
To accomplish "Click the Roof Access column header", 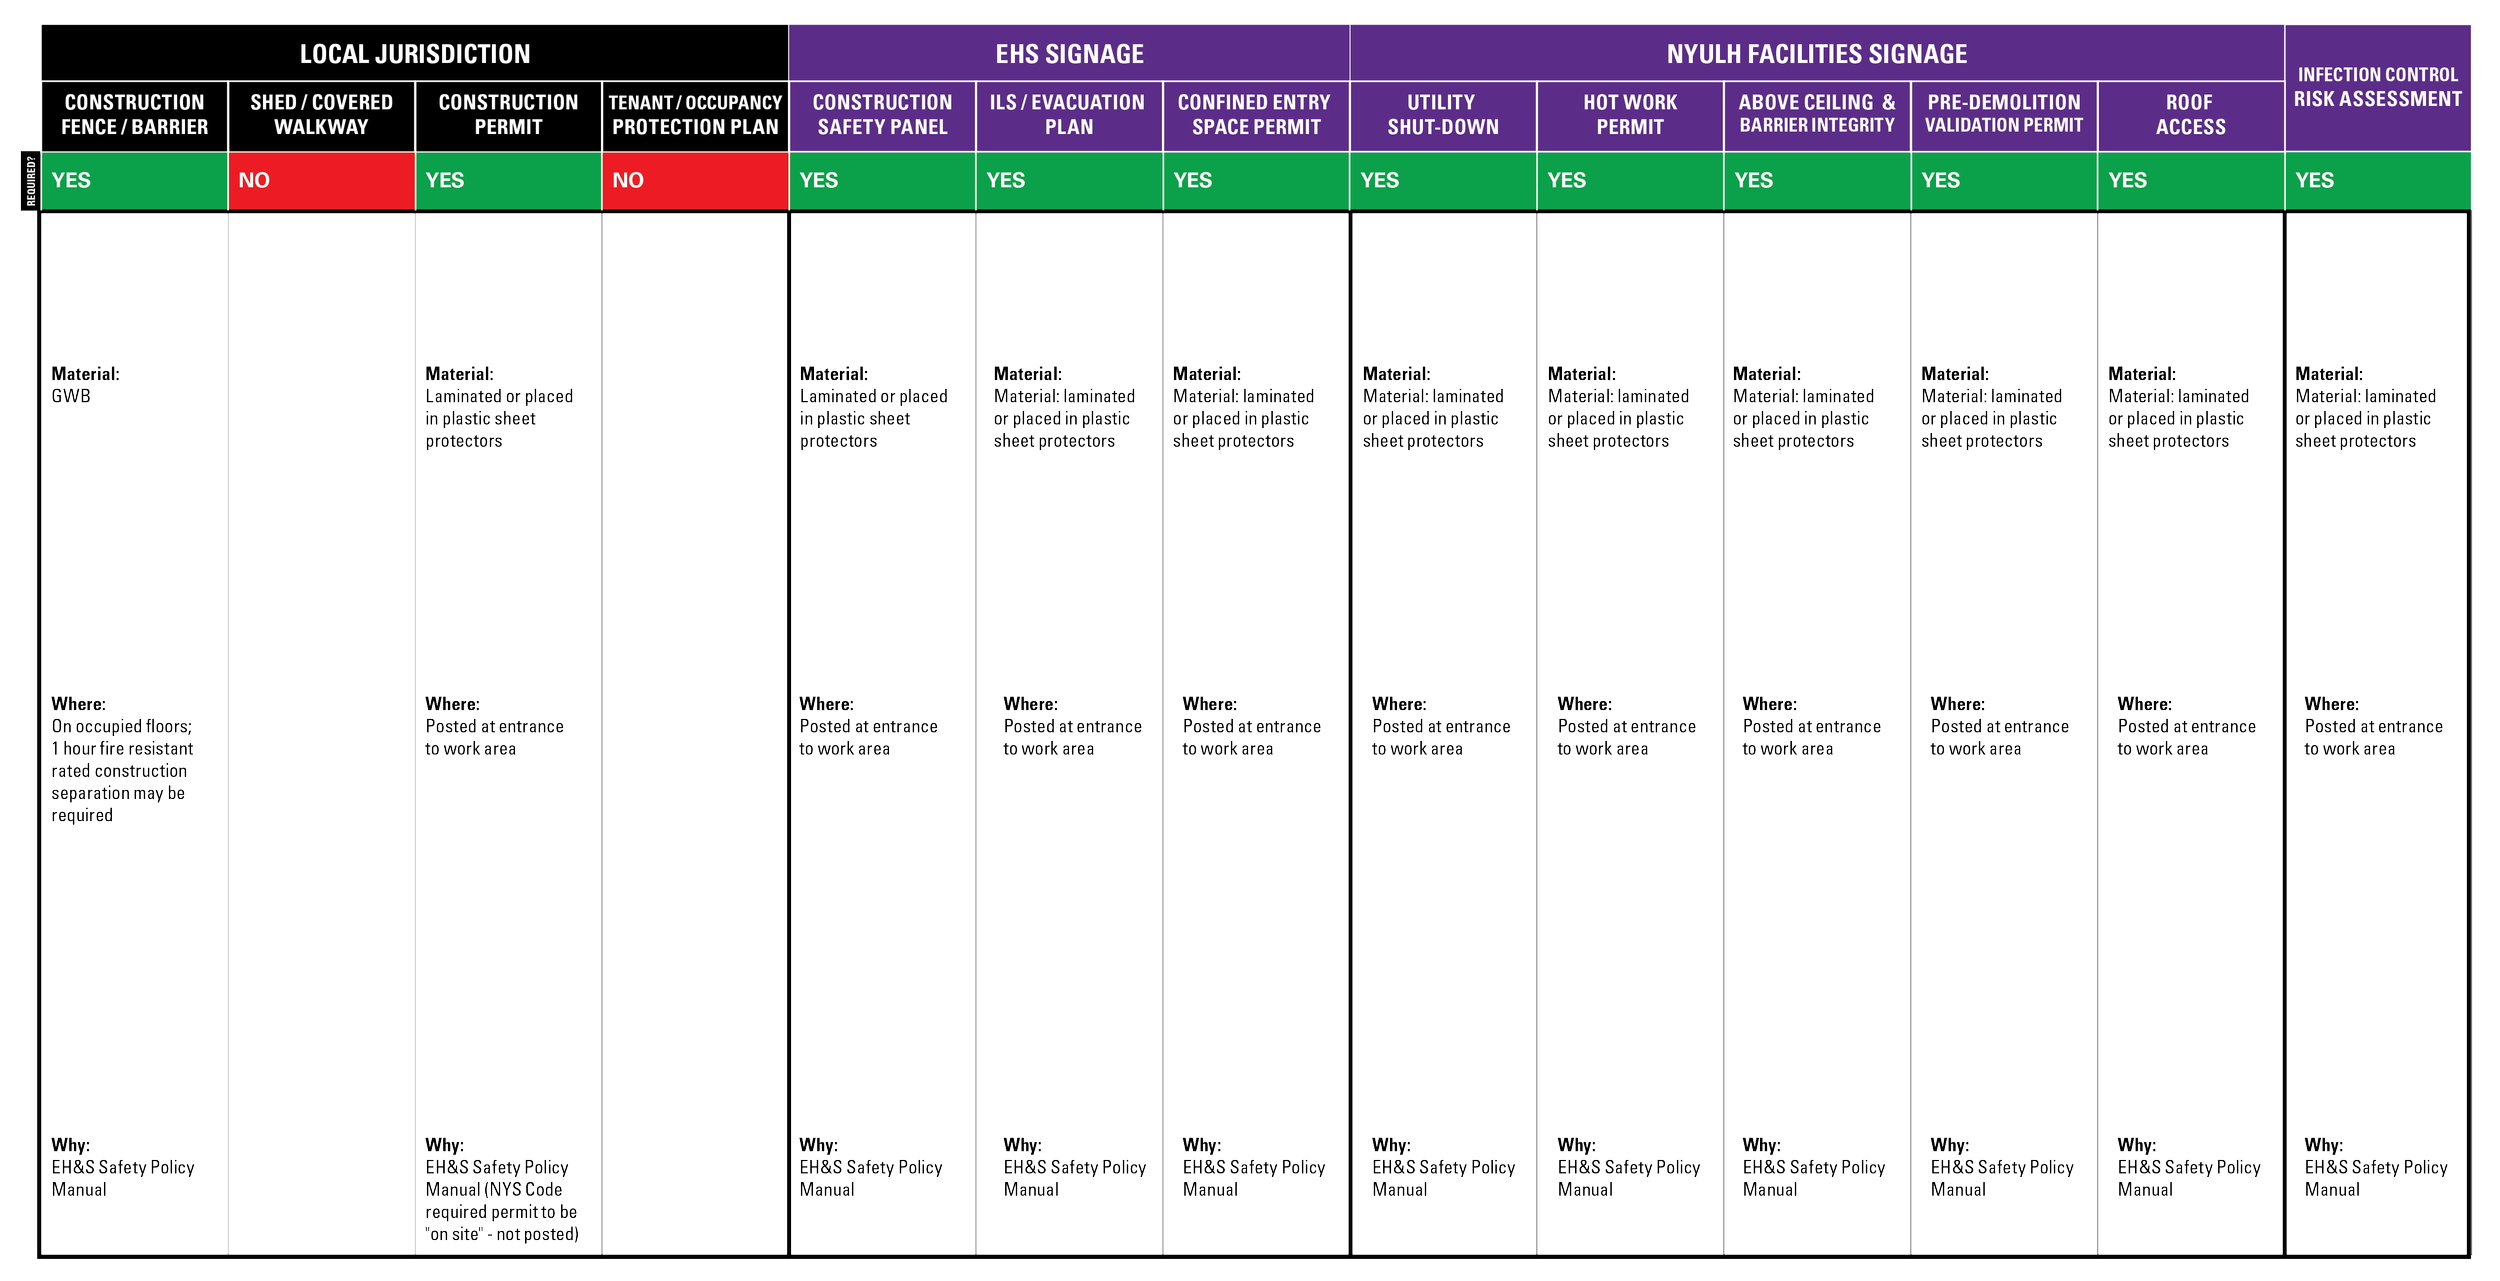I will [x=2190, y=115].
